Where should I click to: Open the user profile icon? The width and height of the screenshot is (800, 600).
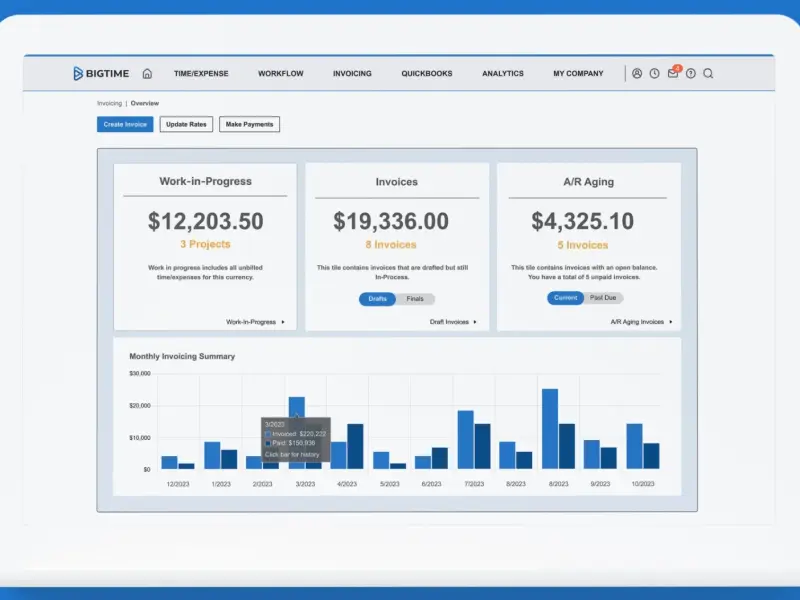coord(637,73)
